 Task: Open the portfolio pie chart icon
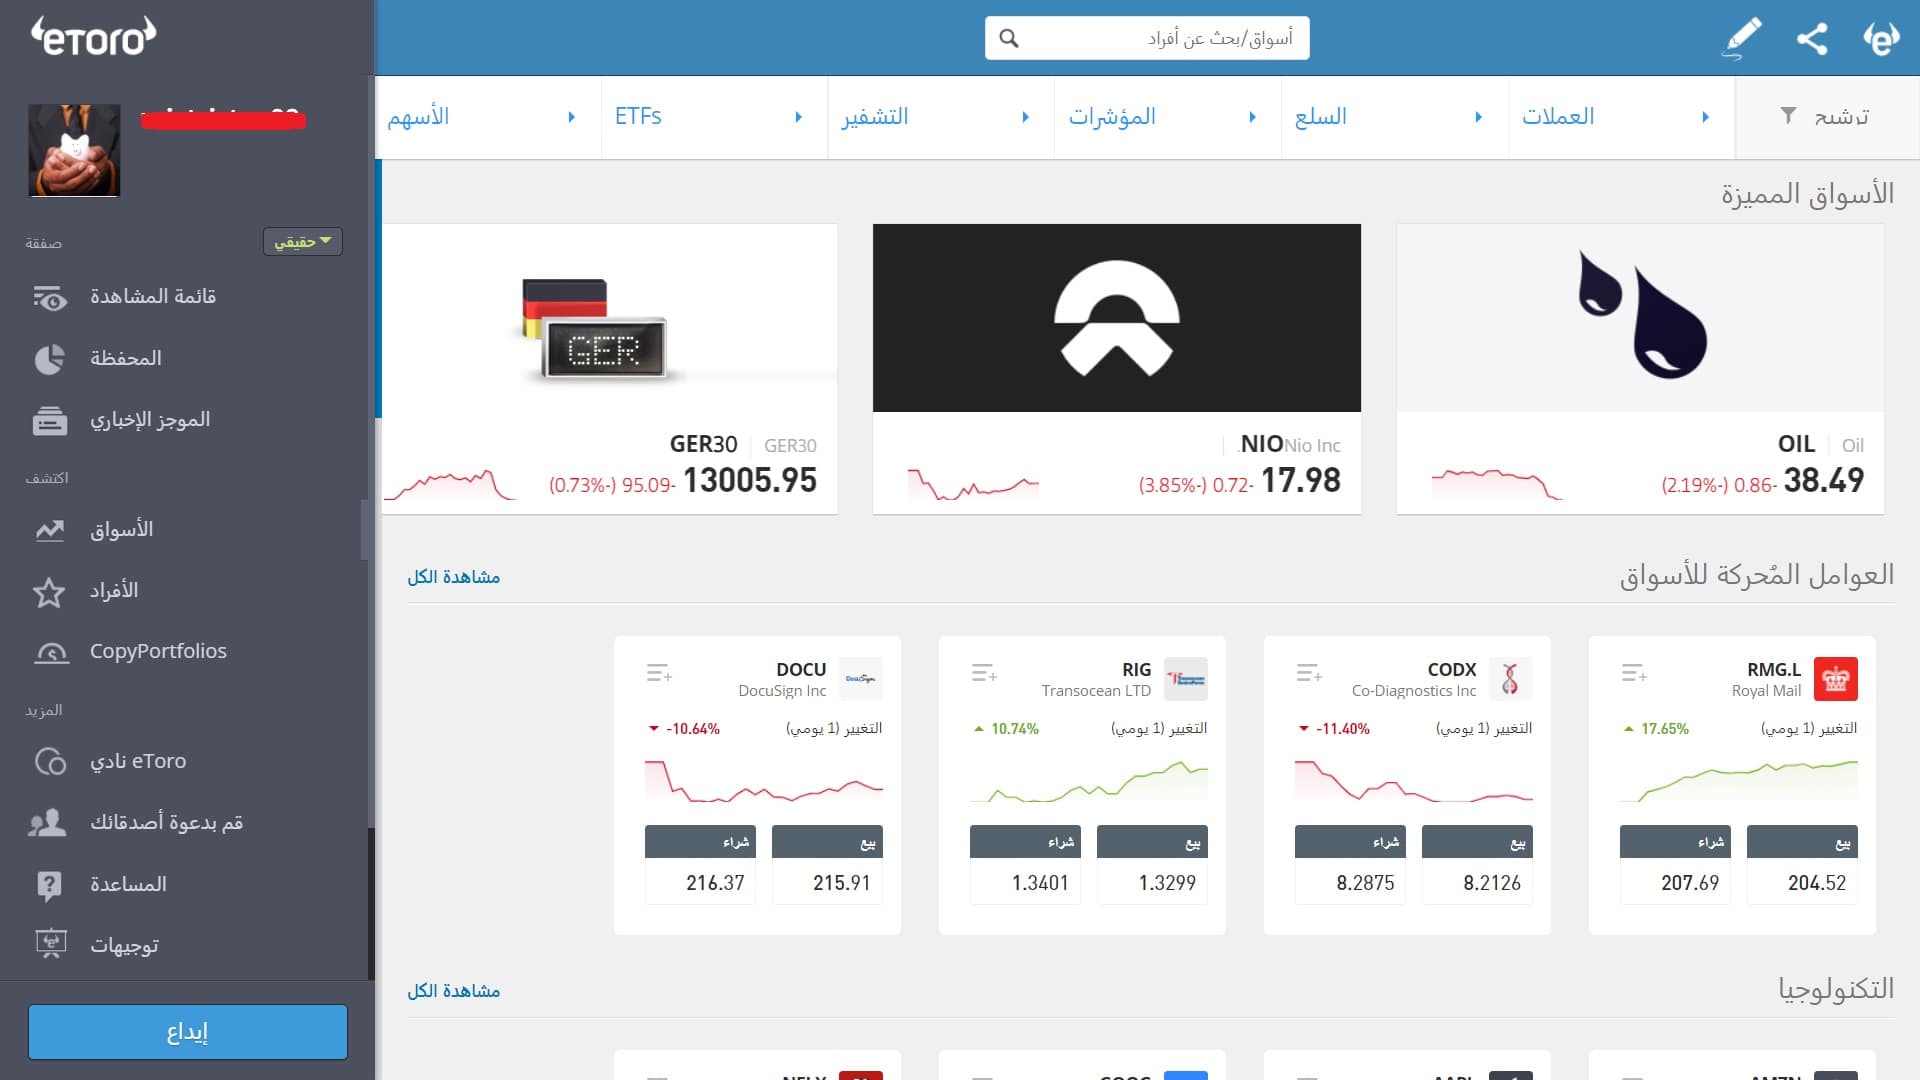49,359
